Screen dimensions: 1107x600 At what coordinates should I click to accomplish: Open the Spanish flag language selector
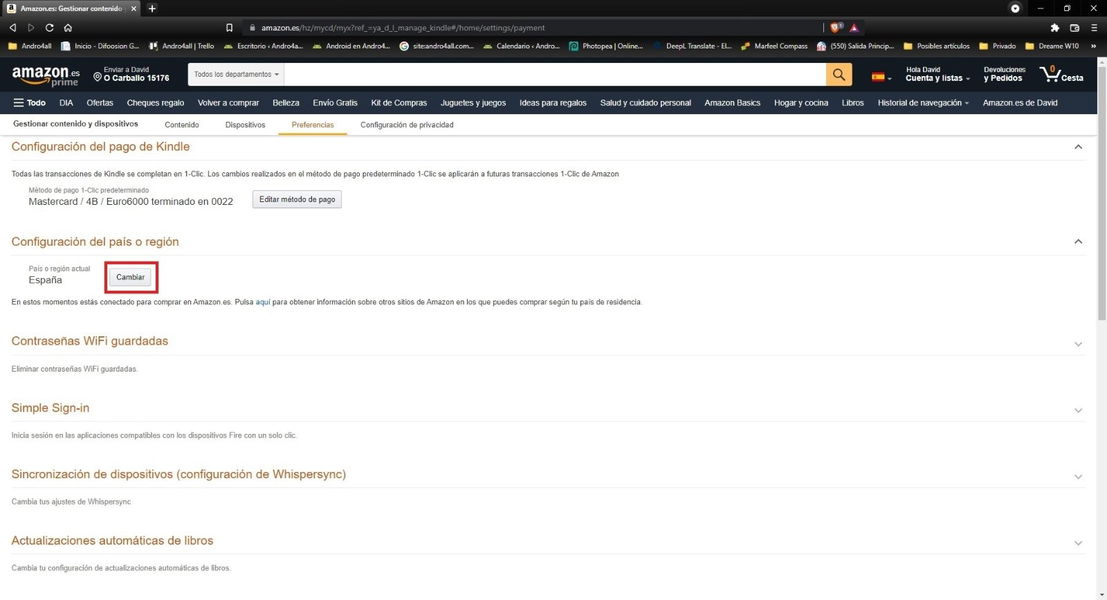click(x=881, y=76)
